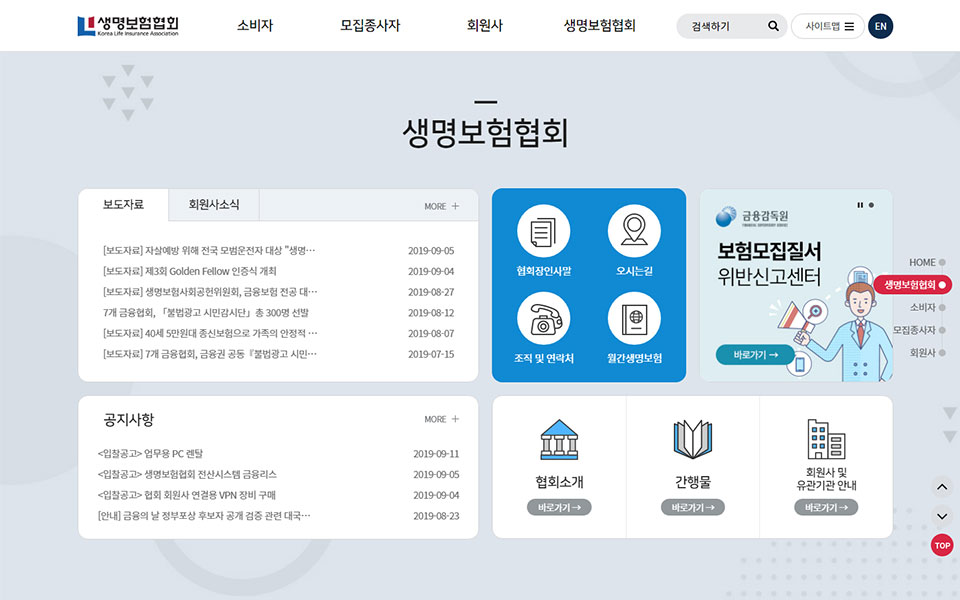Click the red TOP button
Image resolution: width=960 pixels, height=600 pixels.
(x=941, y=546)
